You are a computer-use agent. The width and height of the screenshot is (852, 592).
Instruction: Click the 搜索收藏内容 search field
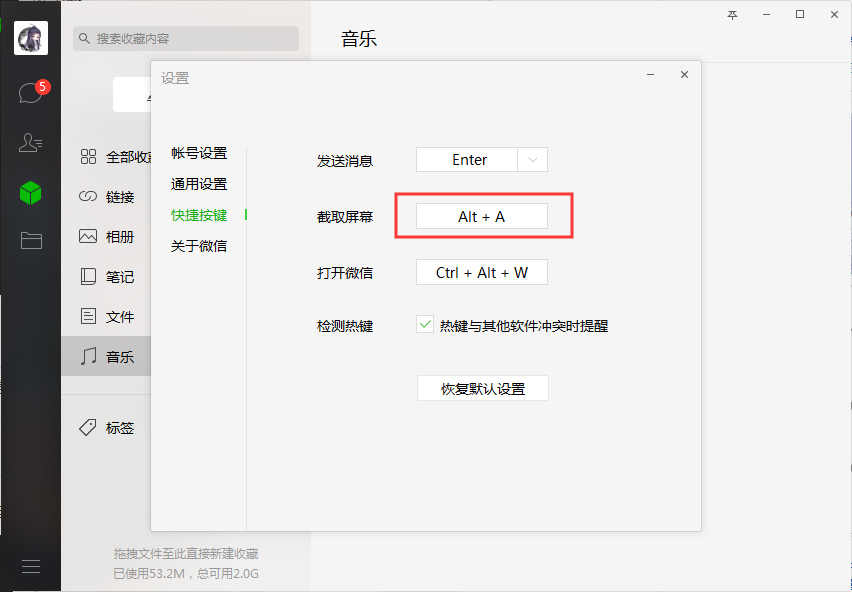tap(185, 37)
